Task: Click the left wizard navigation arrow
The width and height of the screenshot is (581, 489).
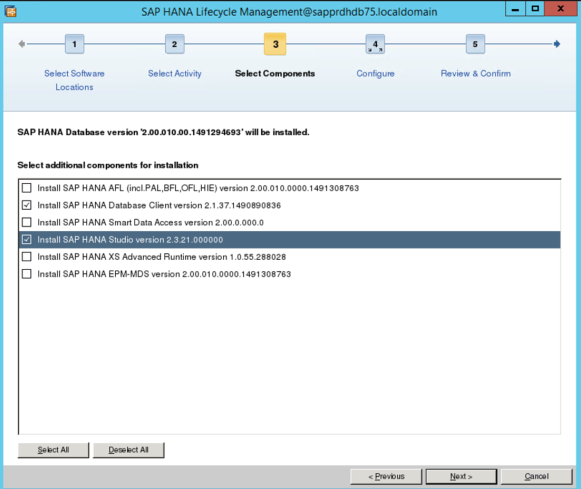Action: click(22, 44)
